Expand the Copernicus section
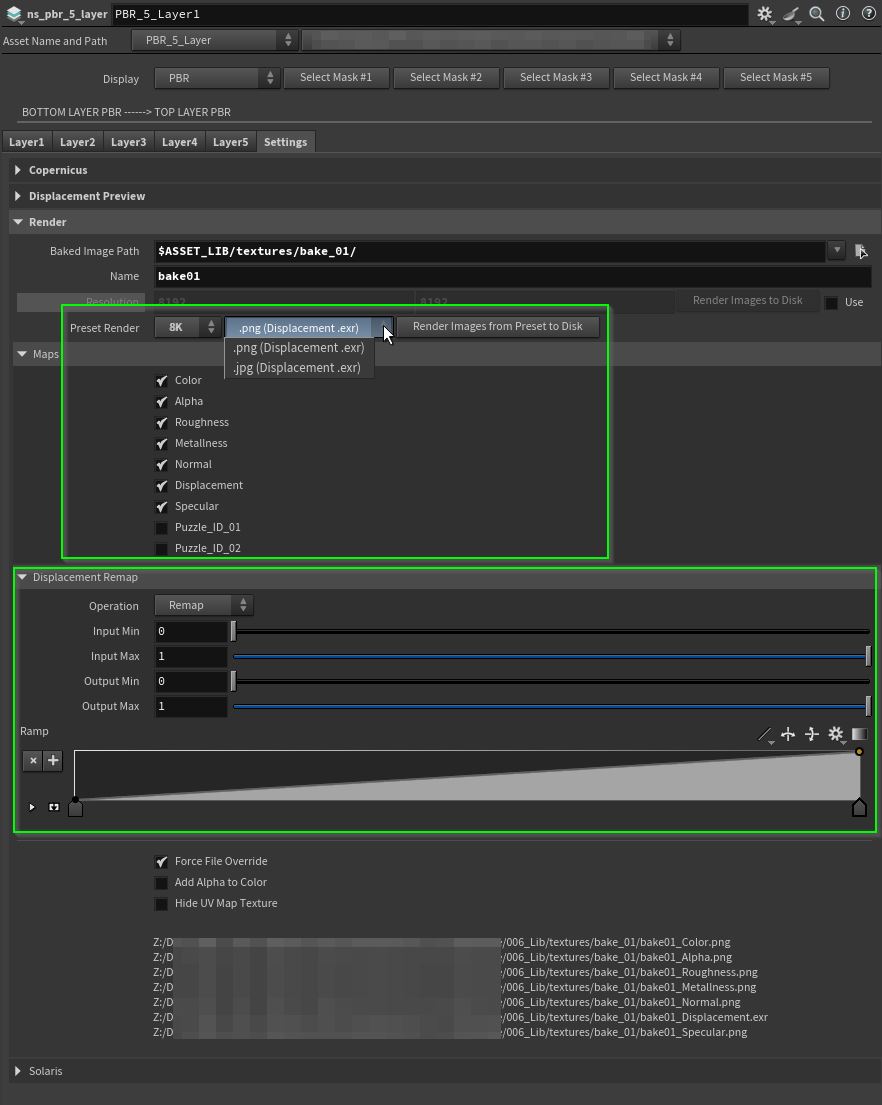This screenshot has width=882, height=1105. 18,170
